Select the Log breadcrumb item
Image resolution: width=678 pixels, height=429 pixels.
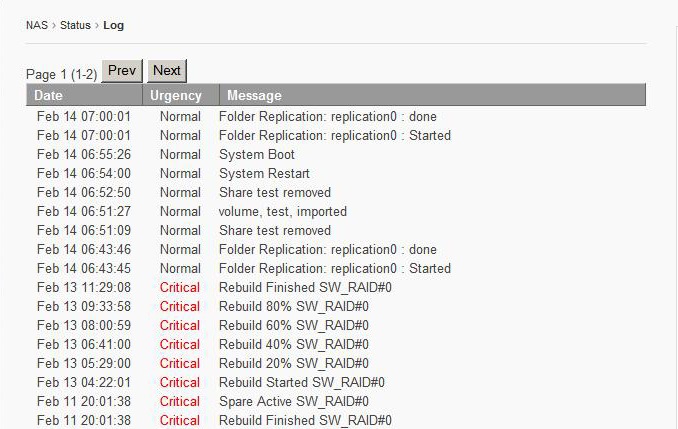tap(114, 25)
